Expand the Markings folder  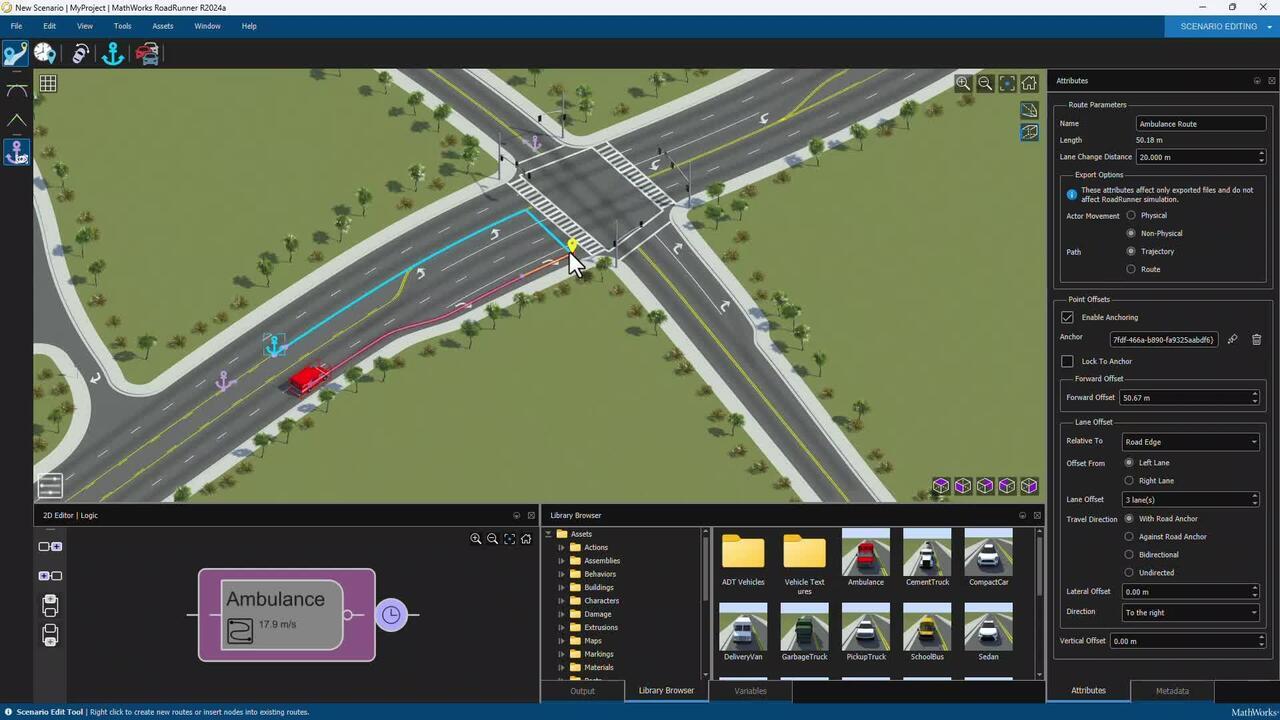click(561, 654)
